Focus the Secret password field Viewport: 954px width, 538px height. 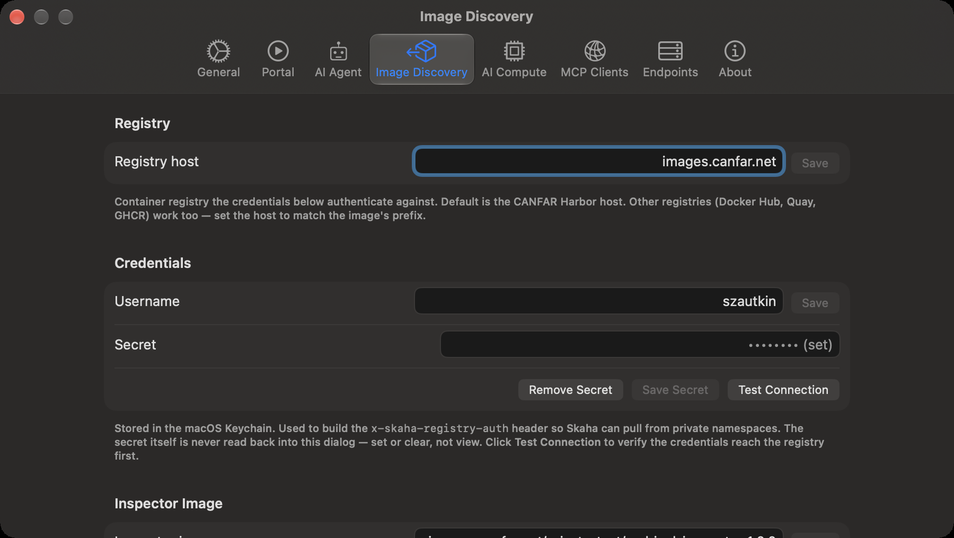[639, 344]
